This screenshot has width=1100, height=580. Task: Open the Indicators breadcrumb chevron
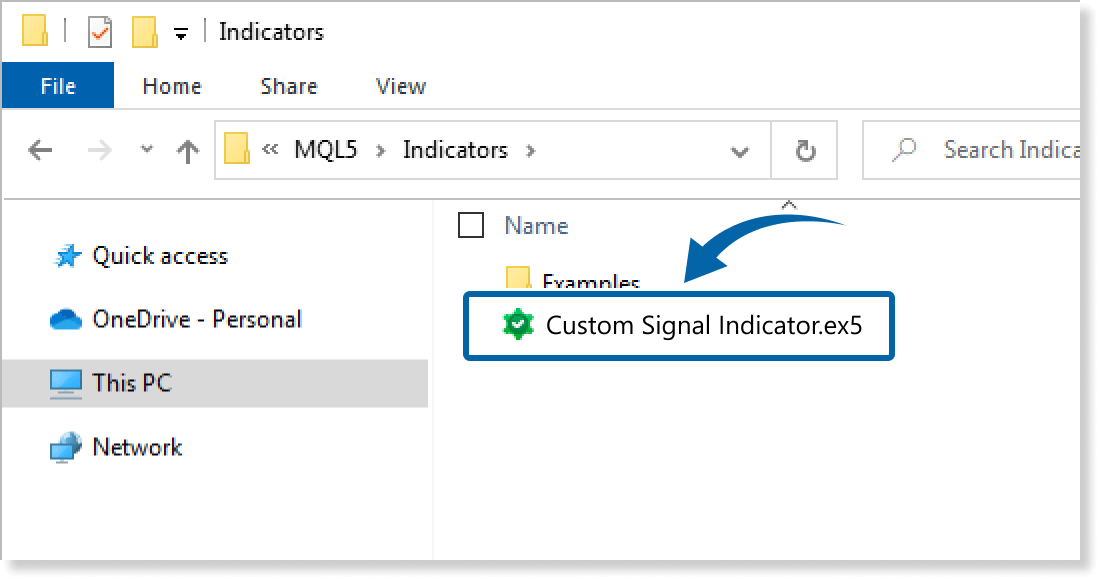[x=528, y=150]
